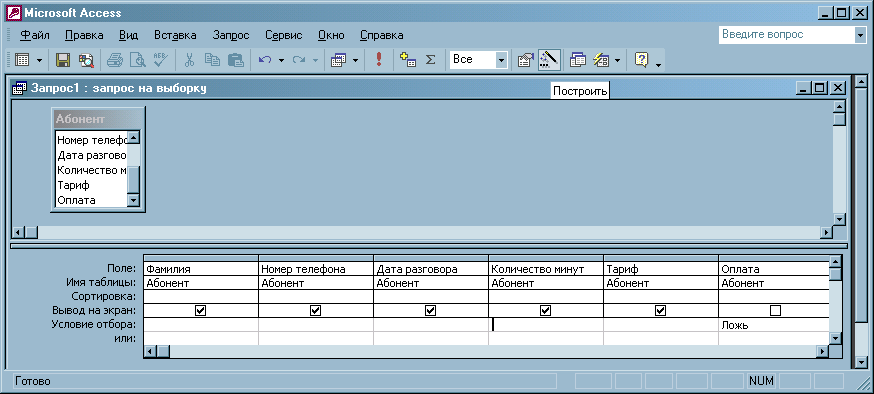Select 'Номер телефо' in Абонент field list
This screenshot has width=874, height=394.
(x=92, y=140)
